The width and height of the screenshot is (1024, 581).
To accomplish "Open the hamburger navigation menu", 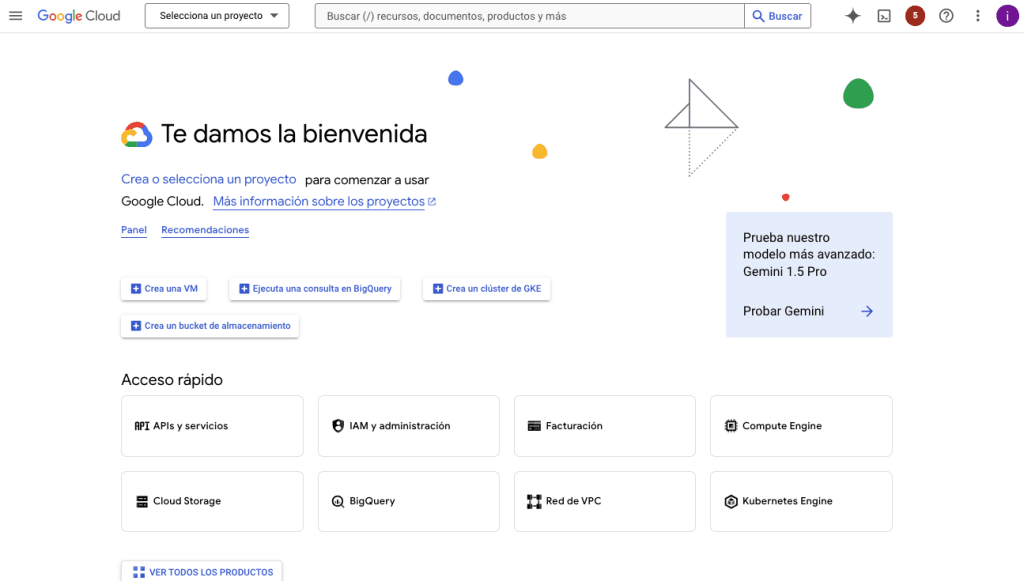I will pyautogui.click(x=16, y=16).
